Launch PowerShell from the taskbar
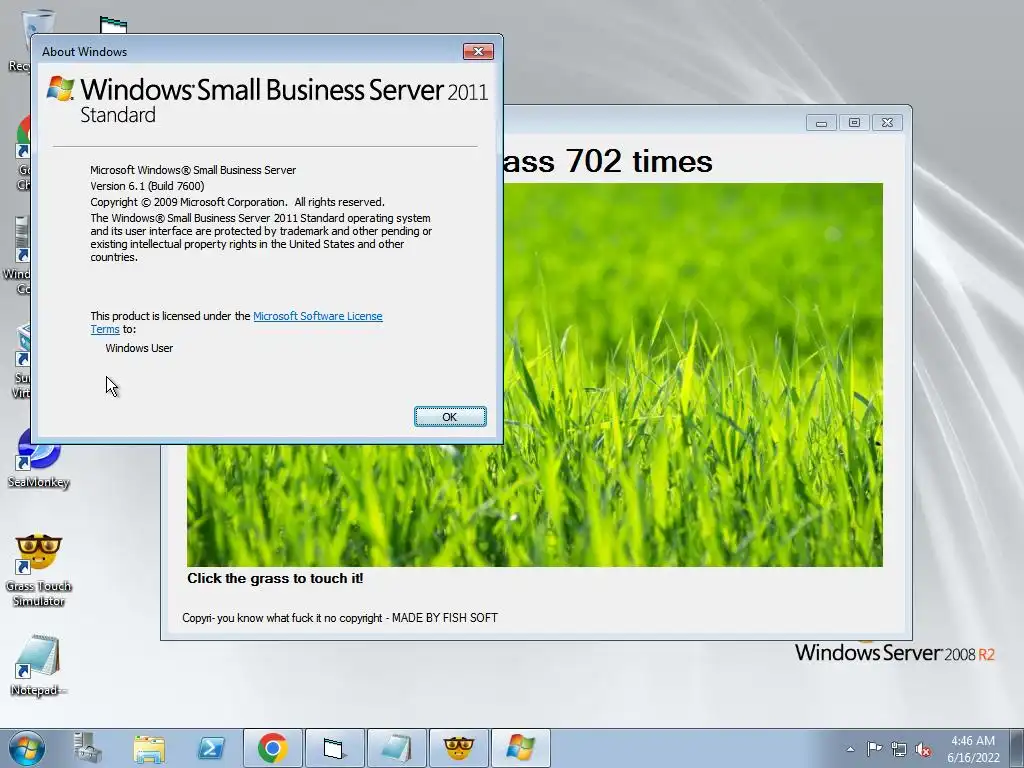Screen dimensions: 1024x768 point(211,748)
